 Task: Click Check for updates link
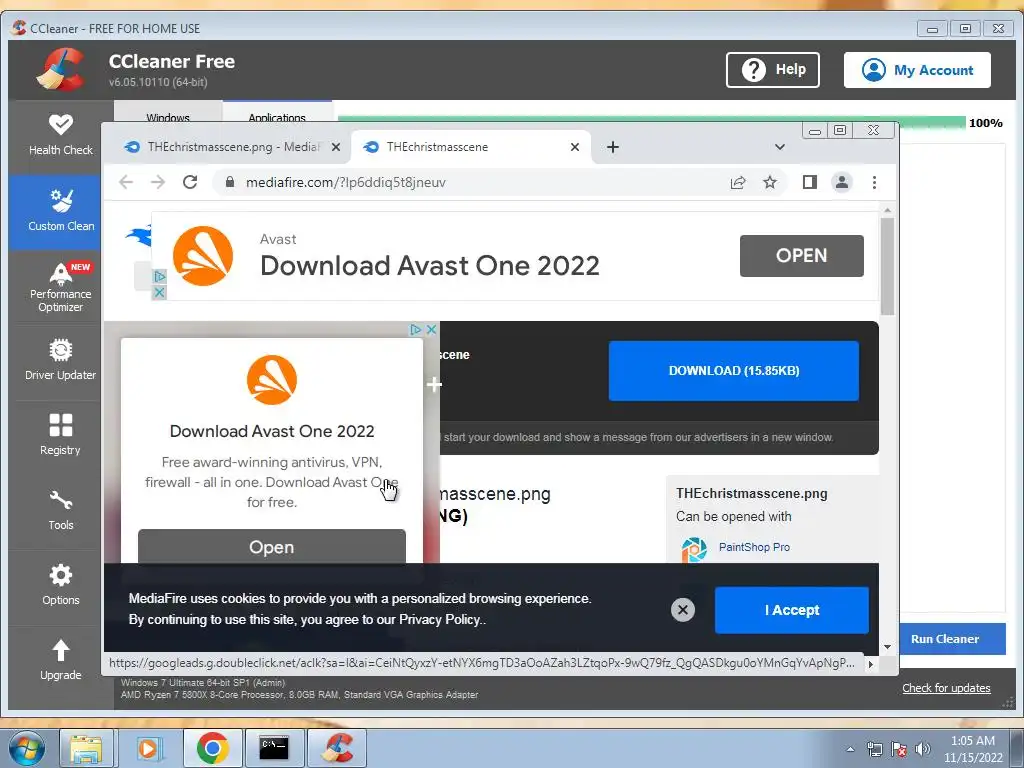[946, 688]
